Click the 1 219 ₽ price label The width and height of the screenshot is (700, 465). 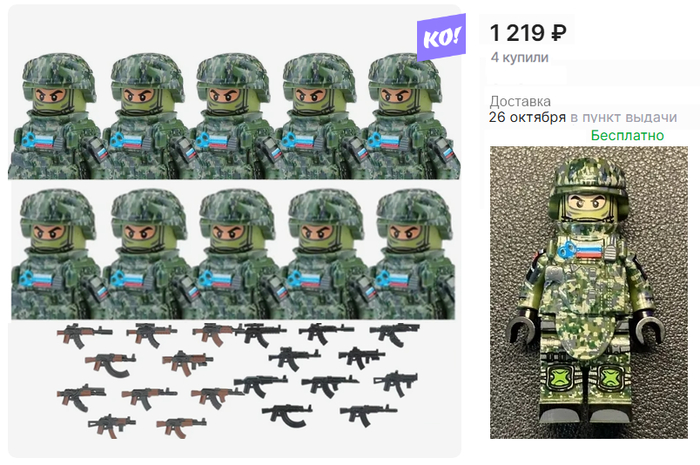tap(528, 33)
